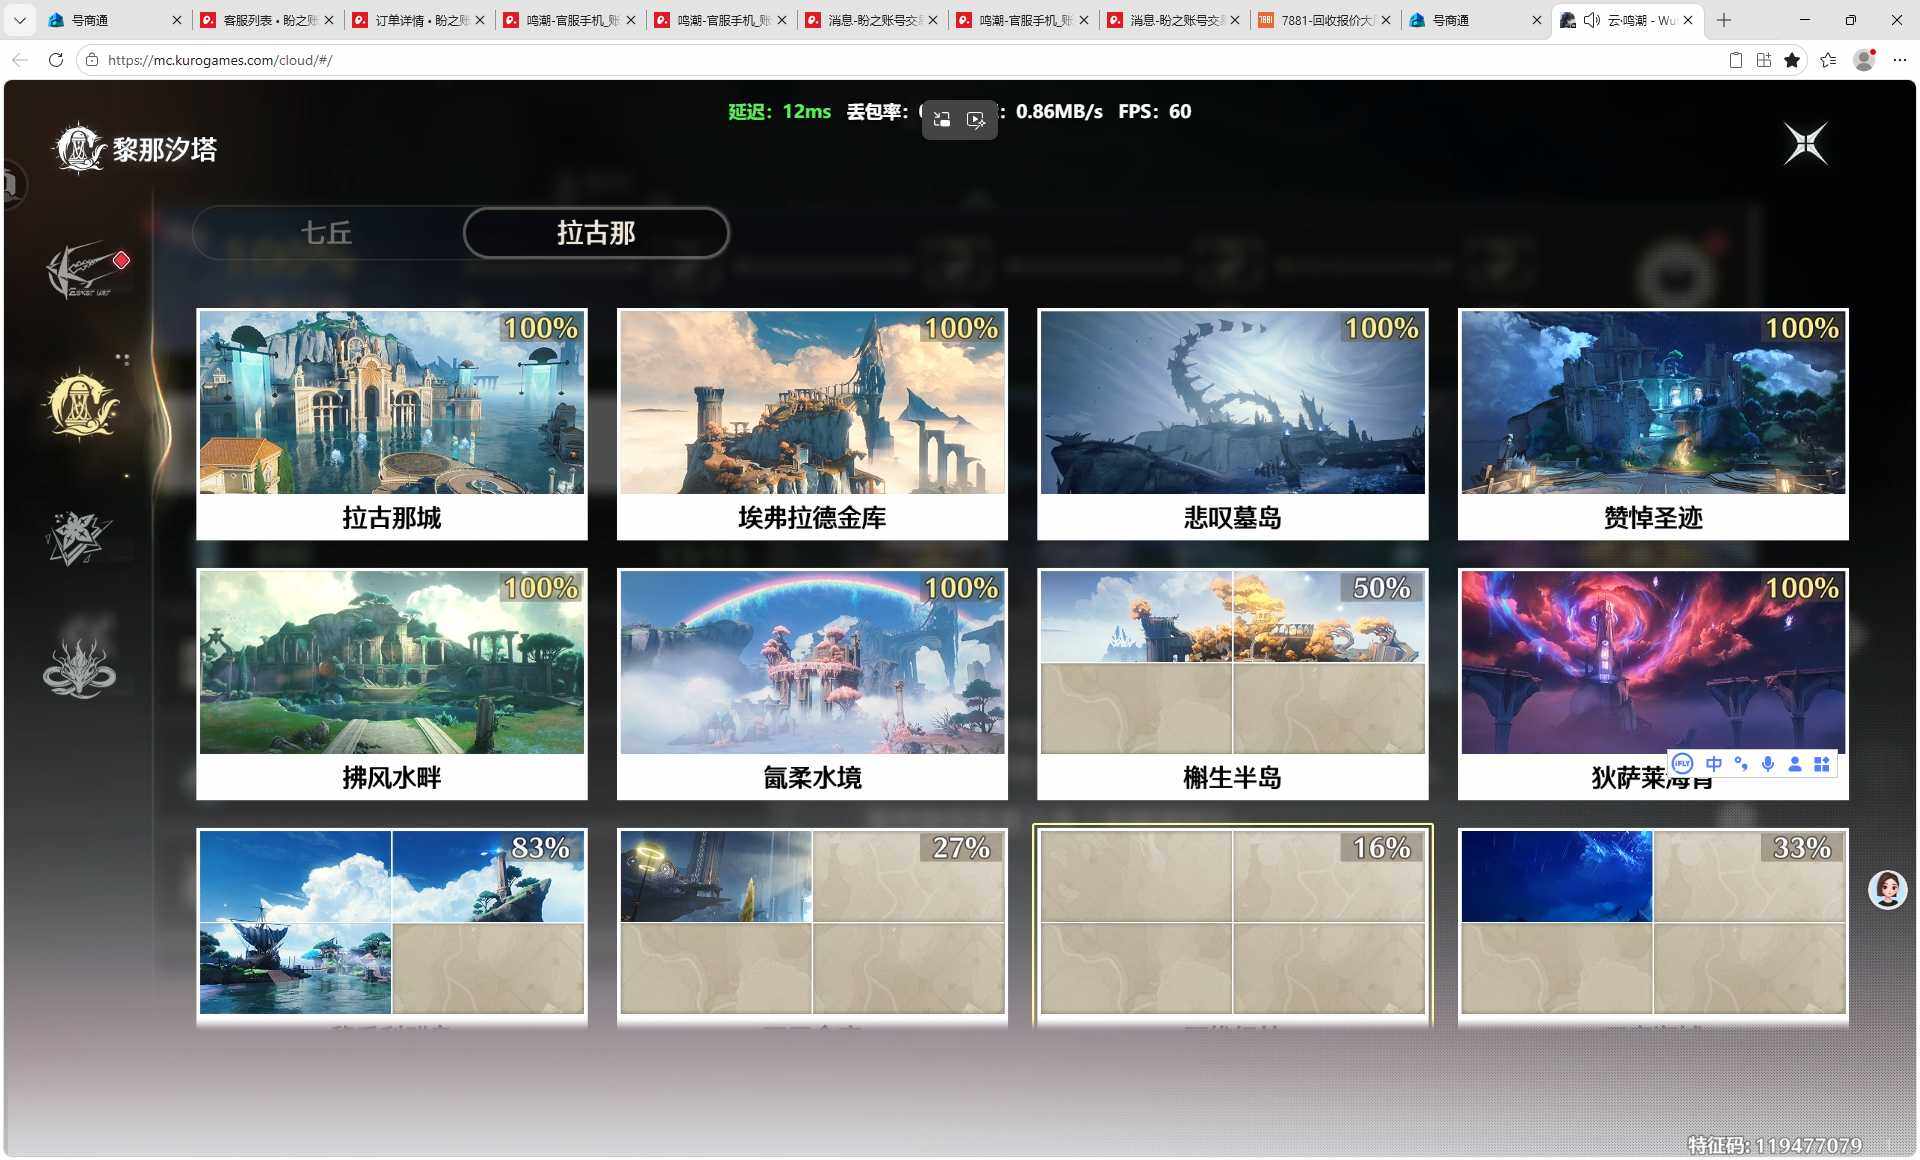Click the 0.86MB/s bandwidth readout
1920x1160 pixels.
coord(1059,112)
